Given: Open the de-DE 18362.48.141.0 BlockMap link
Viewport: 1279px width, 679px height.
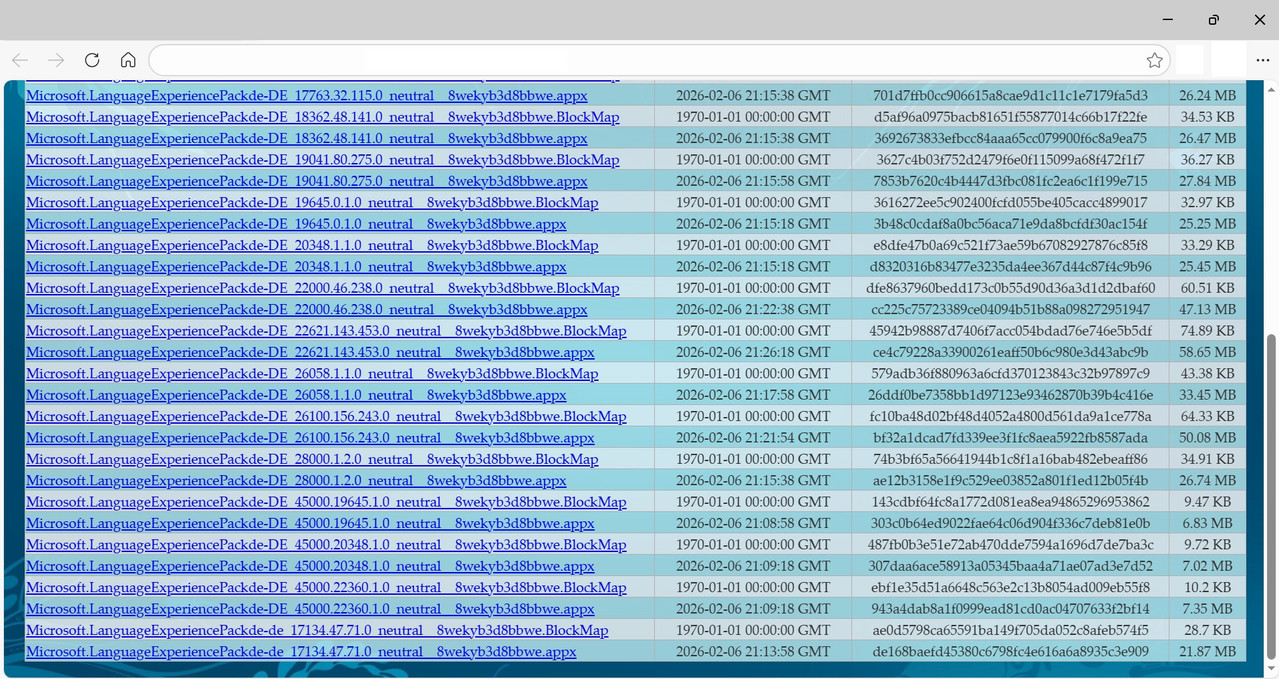Looking at the screenshot, I should pyautogui.click(x=323, y=117).
